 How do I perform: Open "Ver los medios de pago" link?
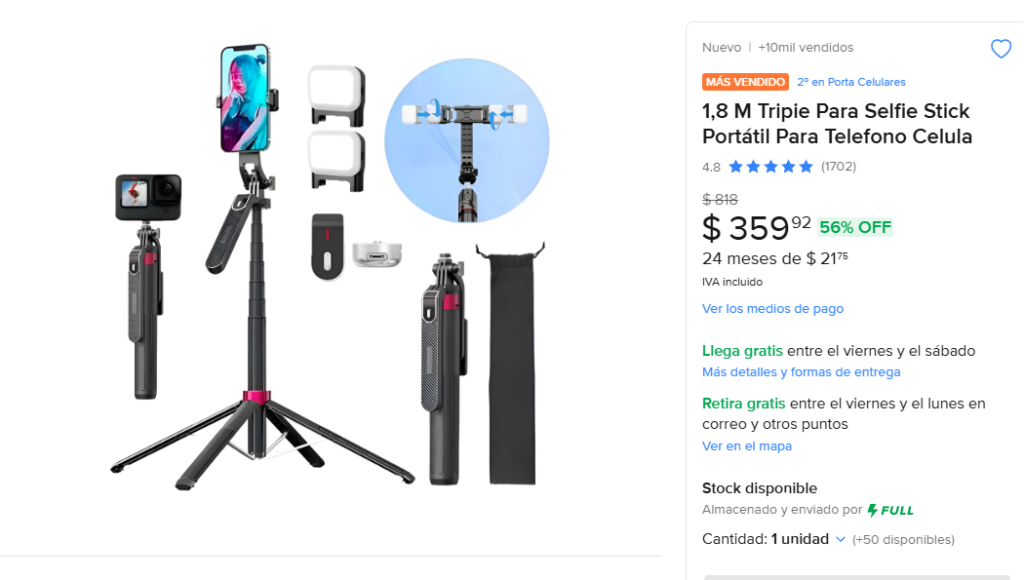[772, 309]
